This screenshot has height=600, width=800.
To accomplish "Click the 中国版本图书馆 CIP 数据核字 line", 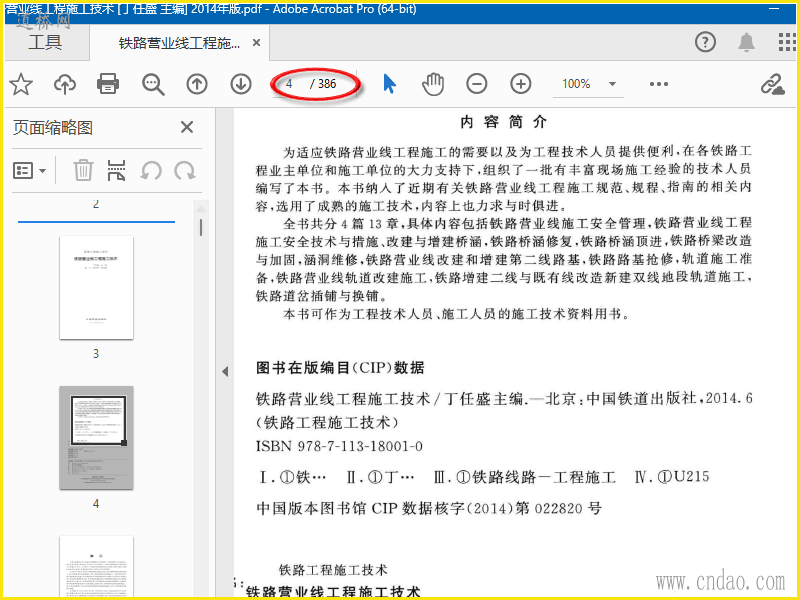I will tap(429, 508).
